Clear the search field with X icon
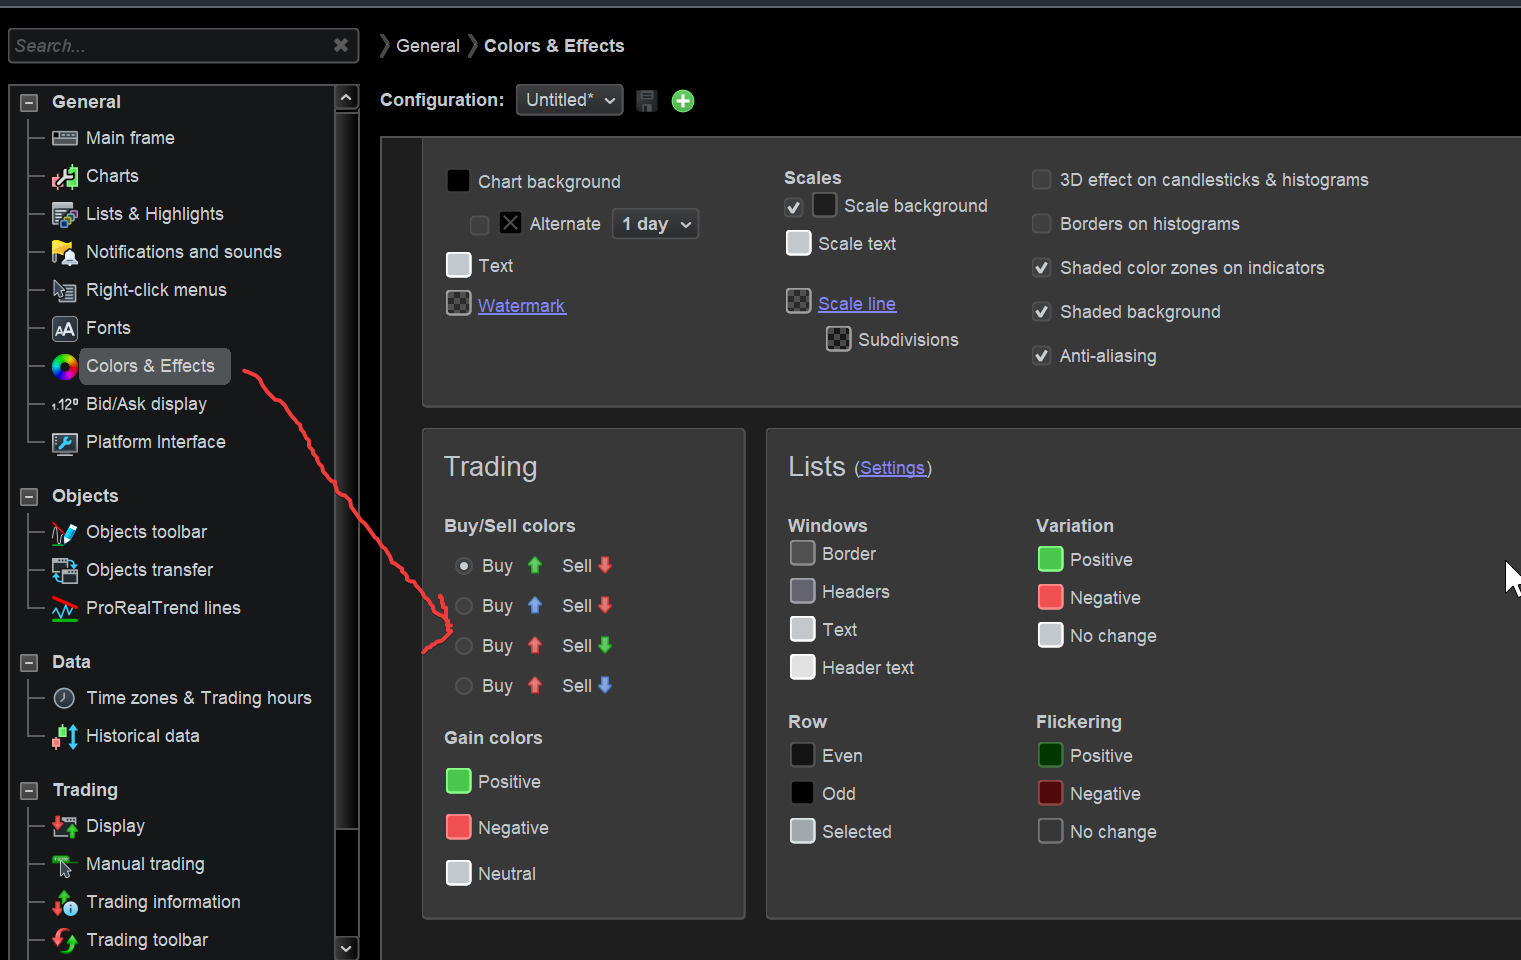1521x960 pixels. (341, 45)
